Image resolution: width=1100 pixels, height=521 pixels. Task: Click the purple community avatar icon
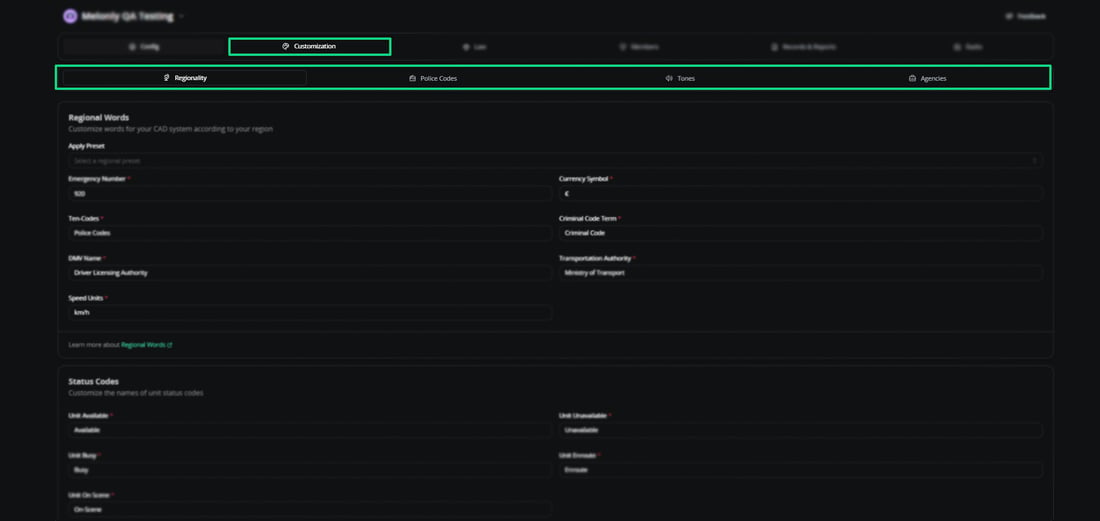click(70, 16)
